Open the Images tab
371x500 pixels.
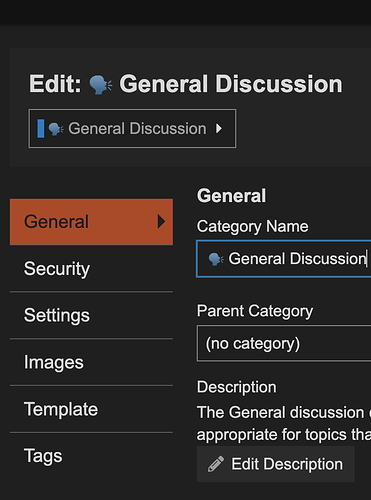coord(91,362)
